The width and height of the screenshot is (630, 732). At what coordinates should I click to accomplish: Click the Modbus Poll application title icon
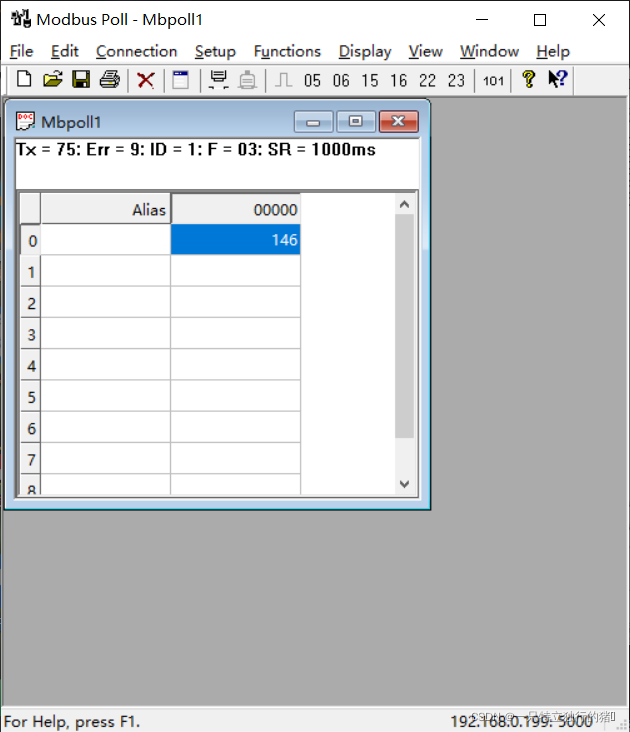coord(21,19)
